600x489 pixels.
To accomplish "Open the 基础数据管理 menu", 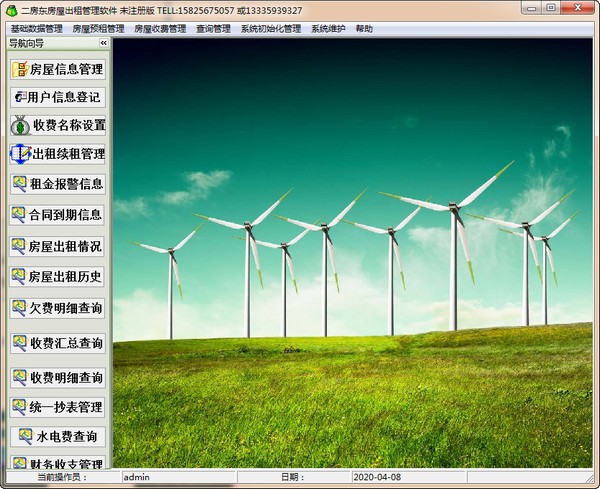I will pyautogui.click(x=36, y=29).
